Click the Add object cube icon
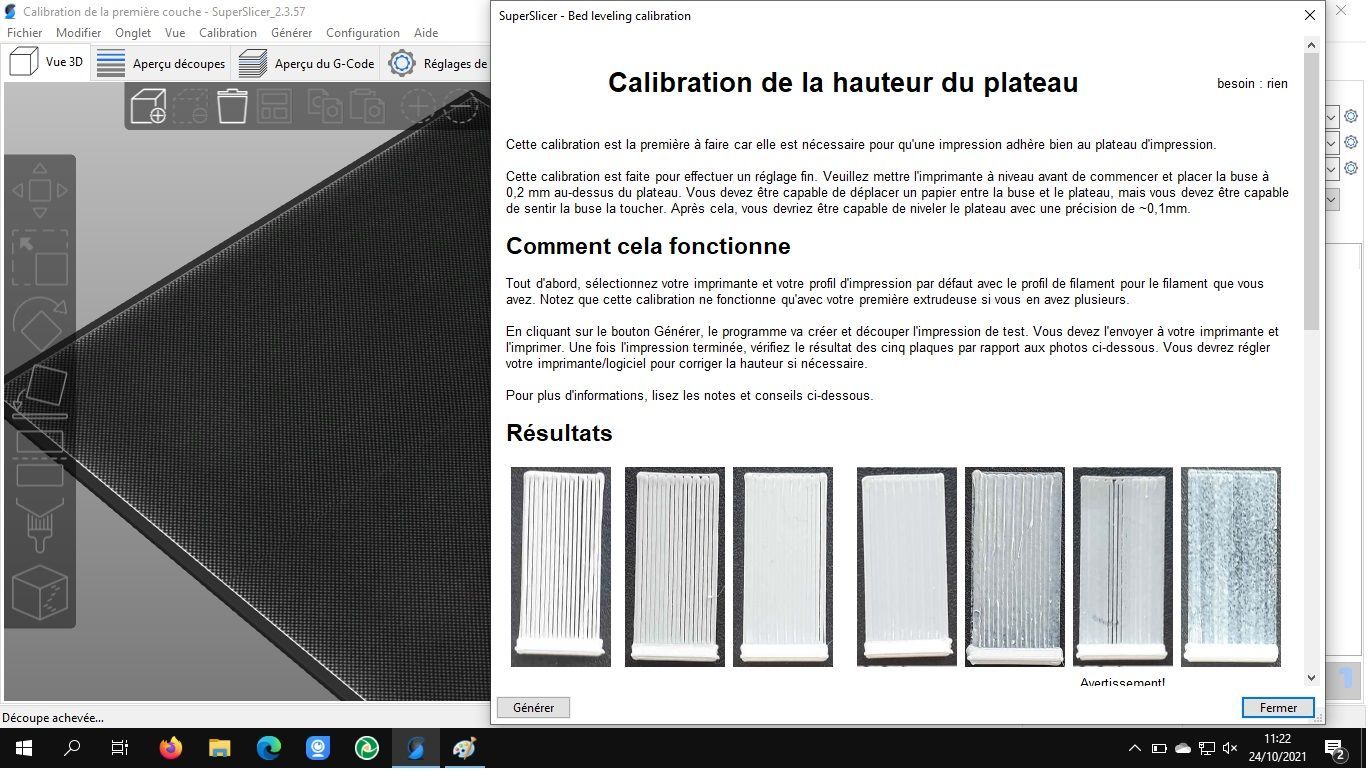Viewport: 1368px width, 772px height. (x=148, y=106)
